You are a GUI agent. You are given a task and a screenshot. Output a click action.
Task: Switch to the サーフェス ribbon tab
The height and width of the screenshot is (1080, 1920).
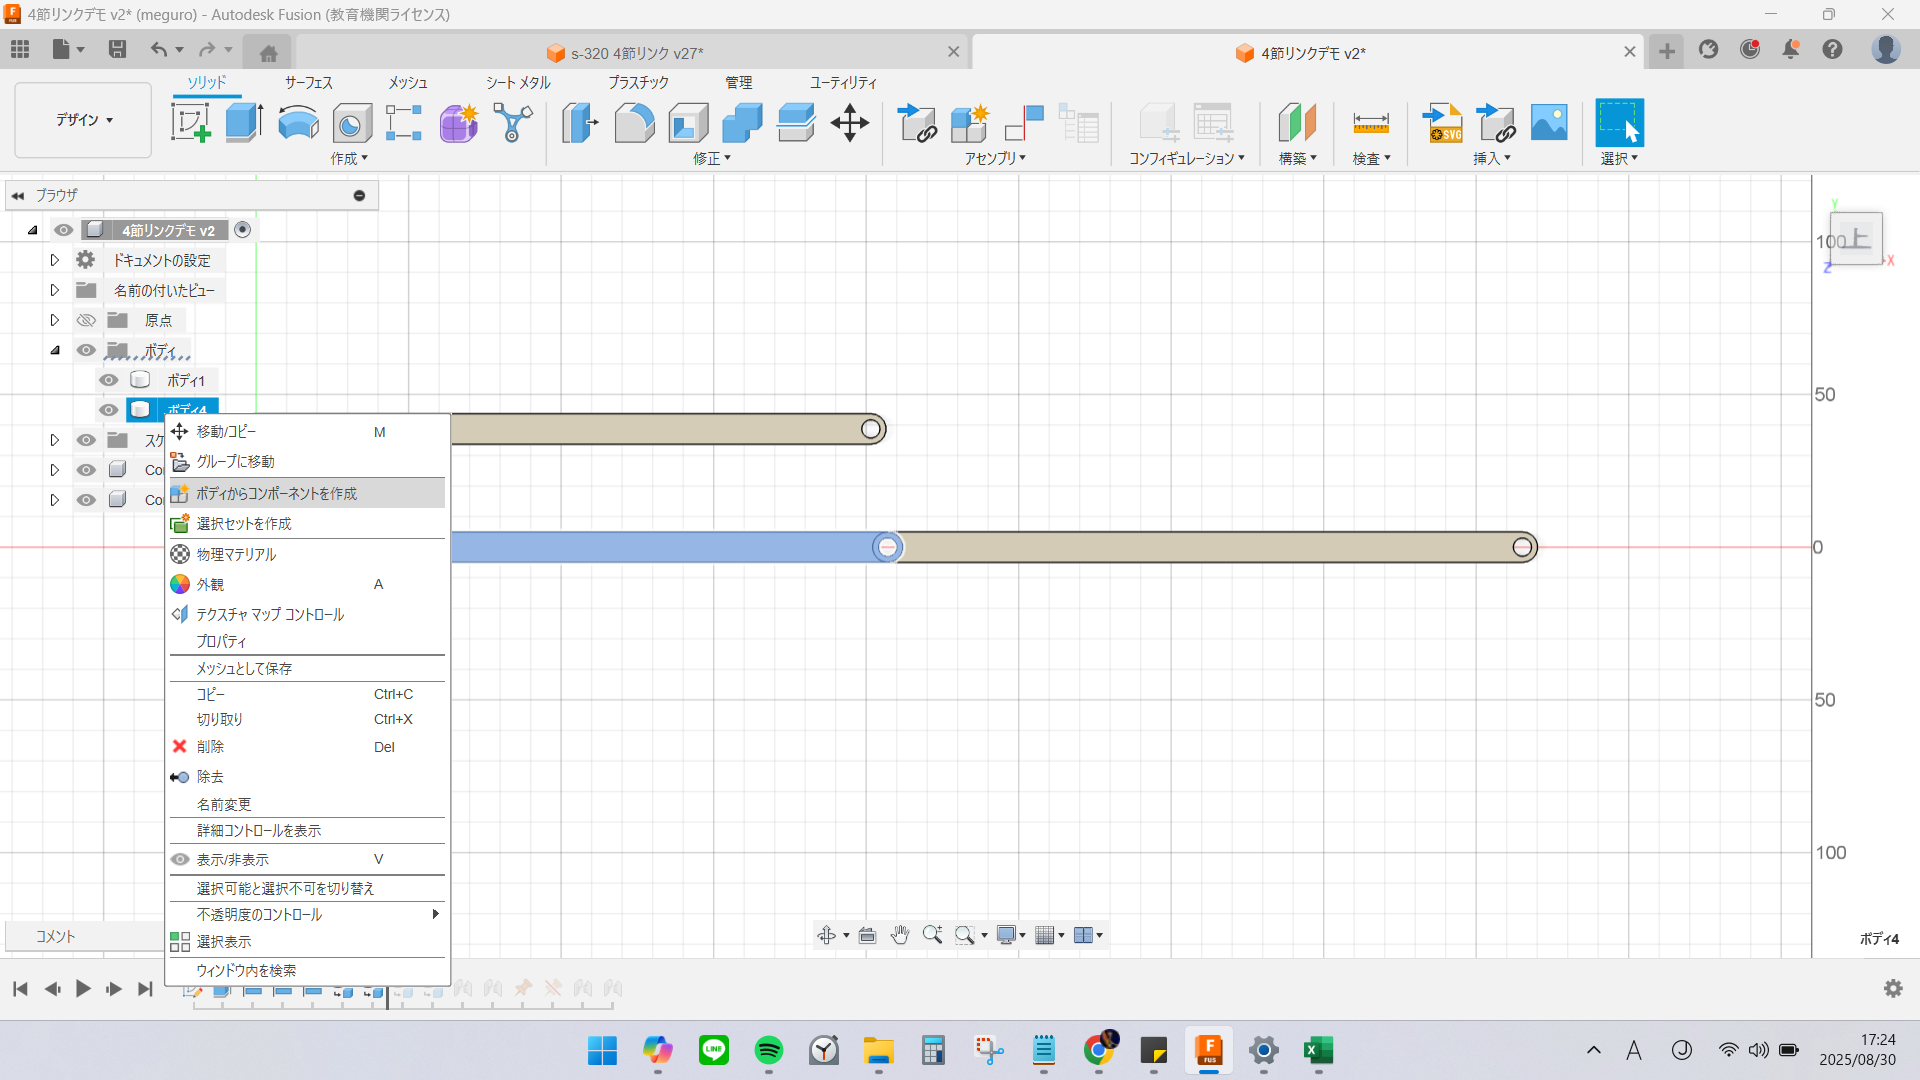(308, 83)
